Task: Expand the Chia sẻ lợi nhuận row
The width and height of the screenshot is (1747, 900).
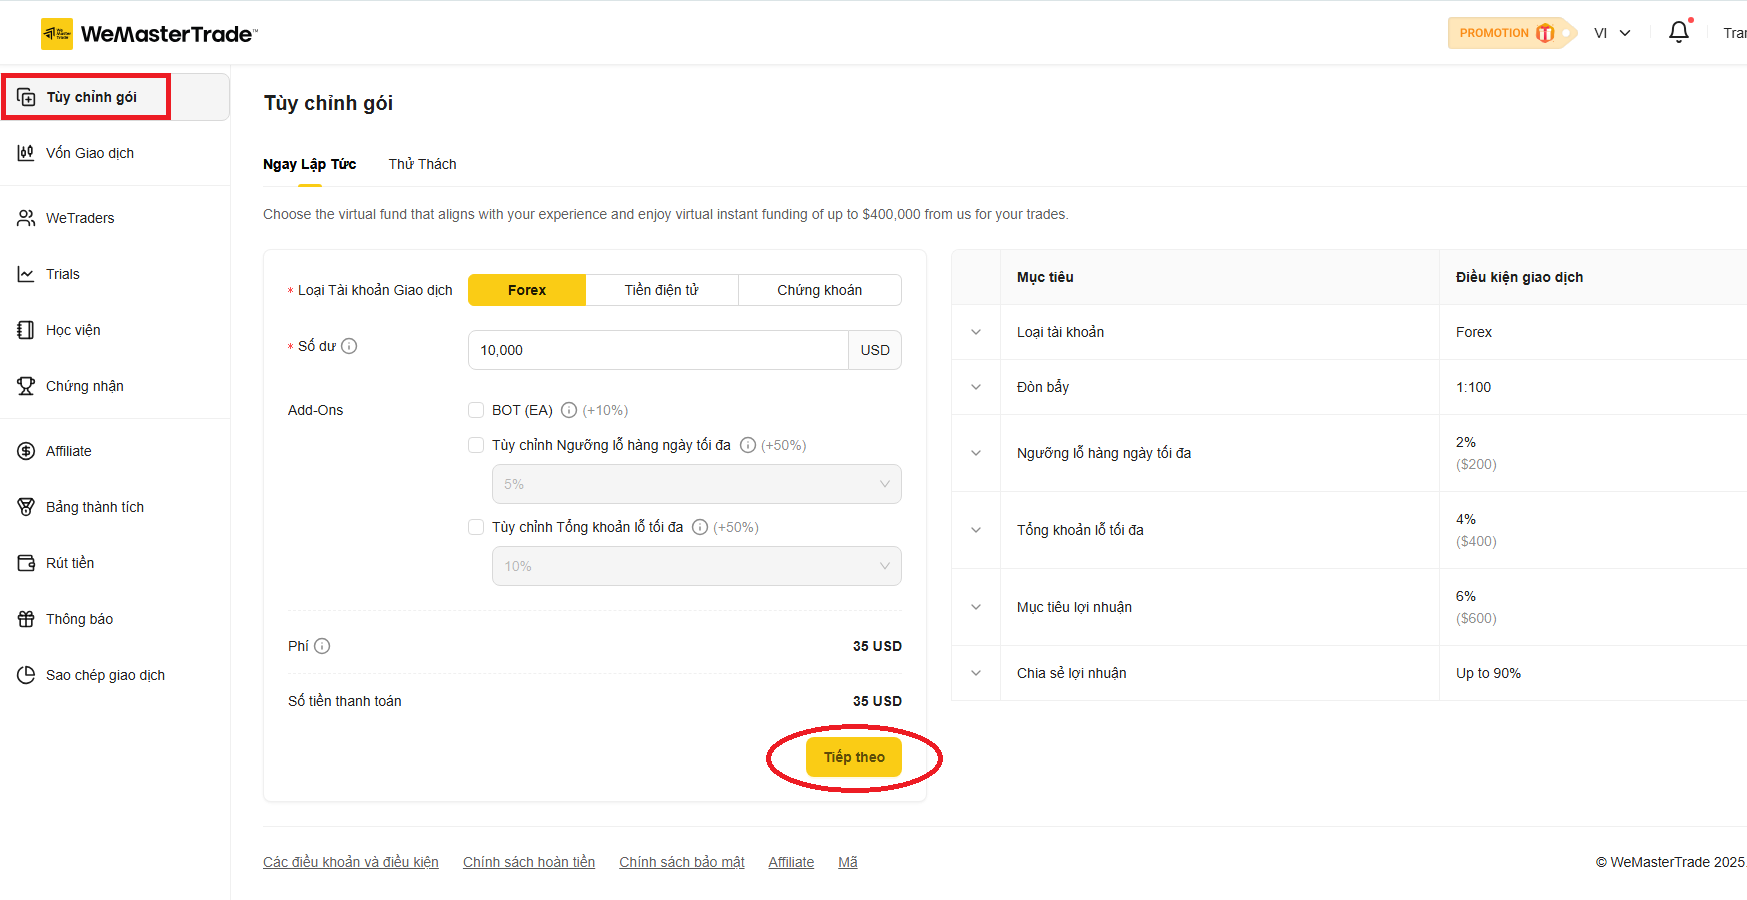Action: coord(976,673)
